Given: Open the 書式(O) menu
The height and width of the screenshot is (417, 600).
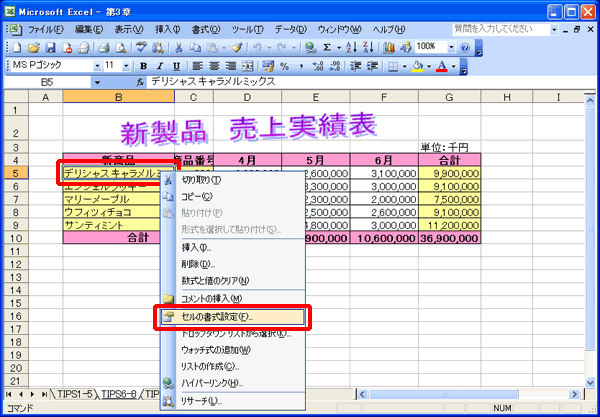Looking at the screenshot, I should (x=206, y=29).
